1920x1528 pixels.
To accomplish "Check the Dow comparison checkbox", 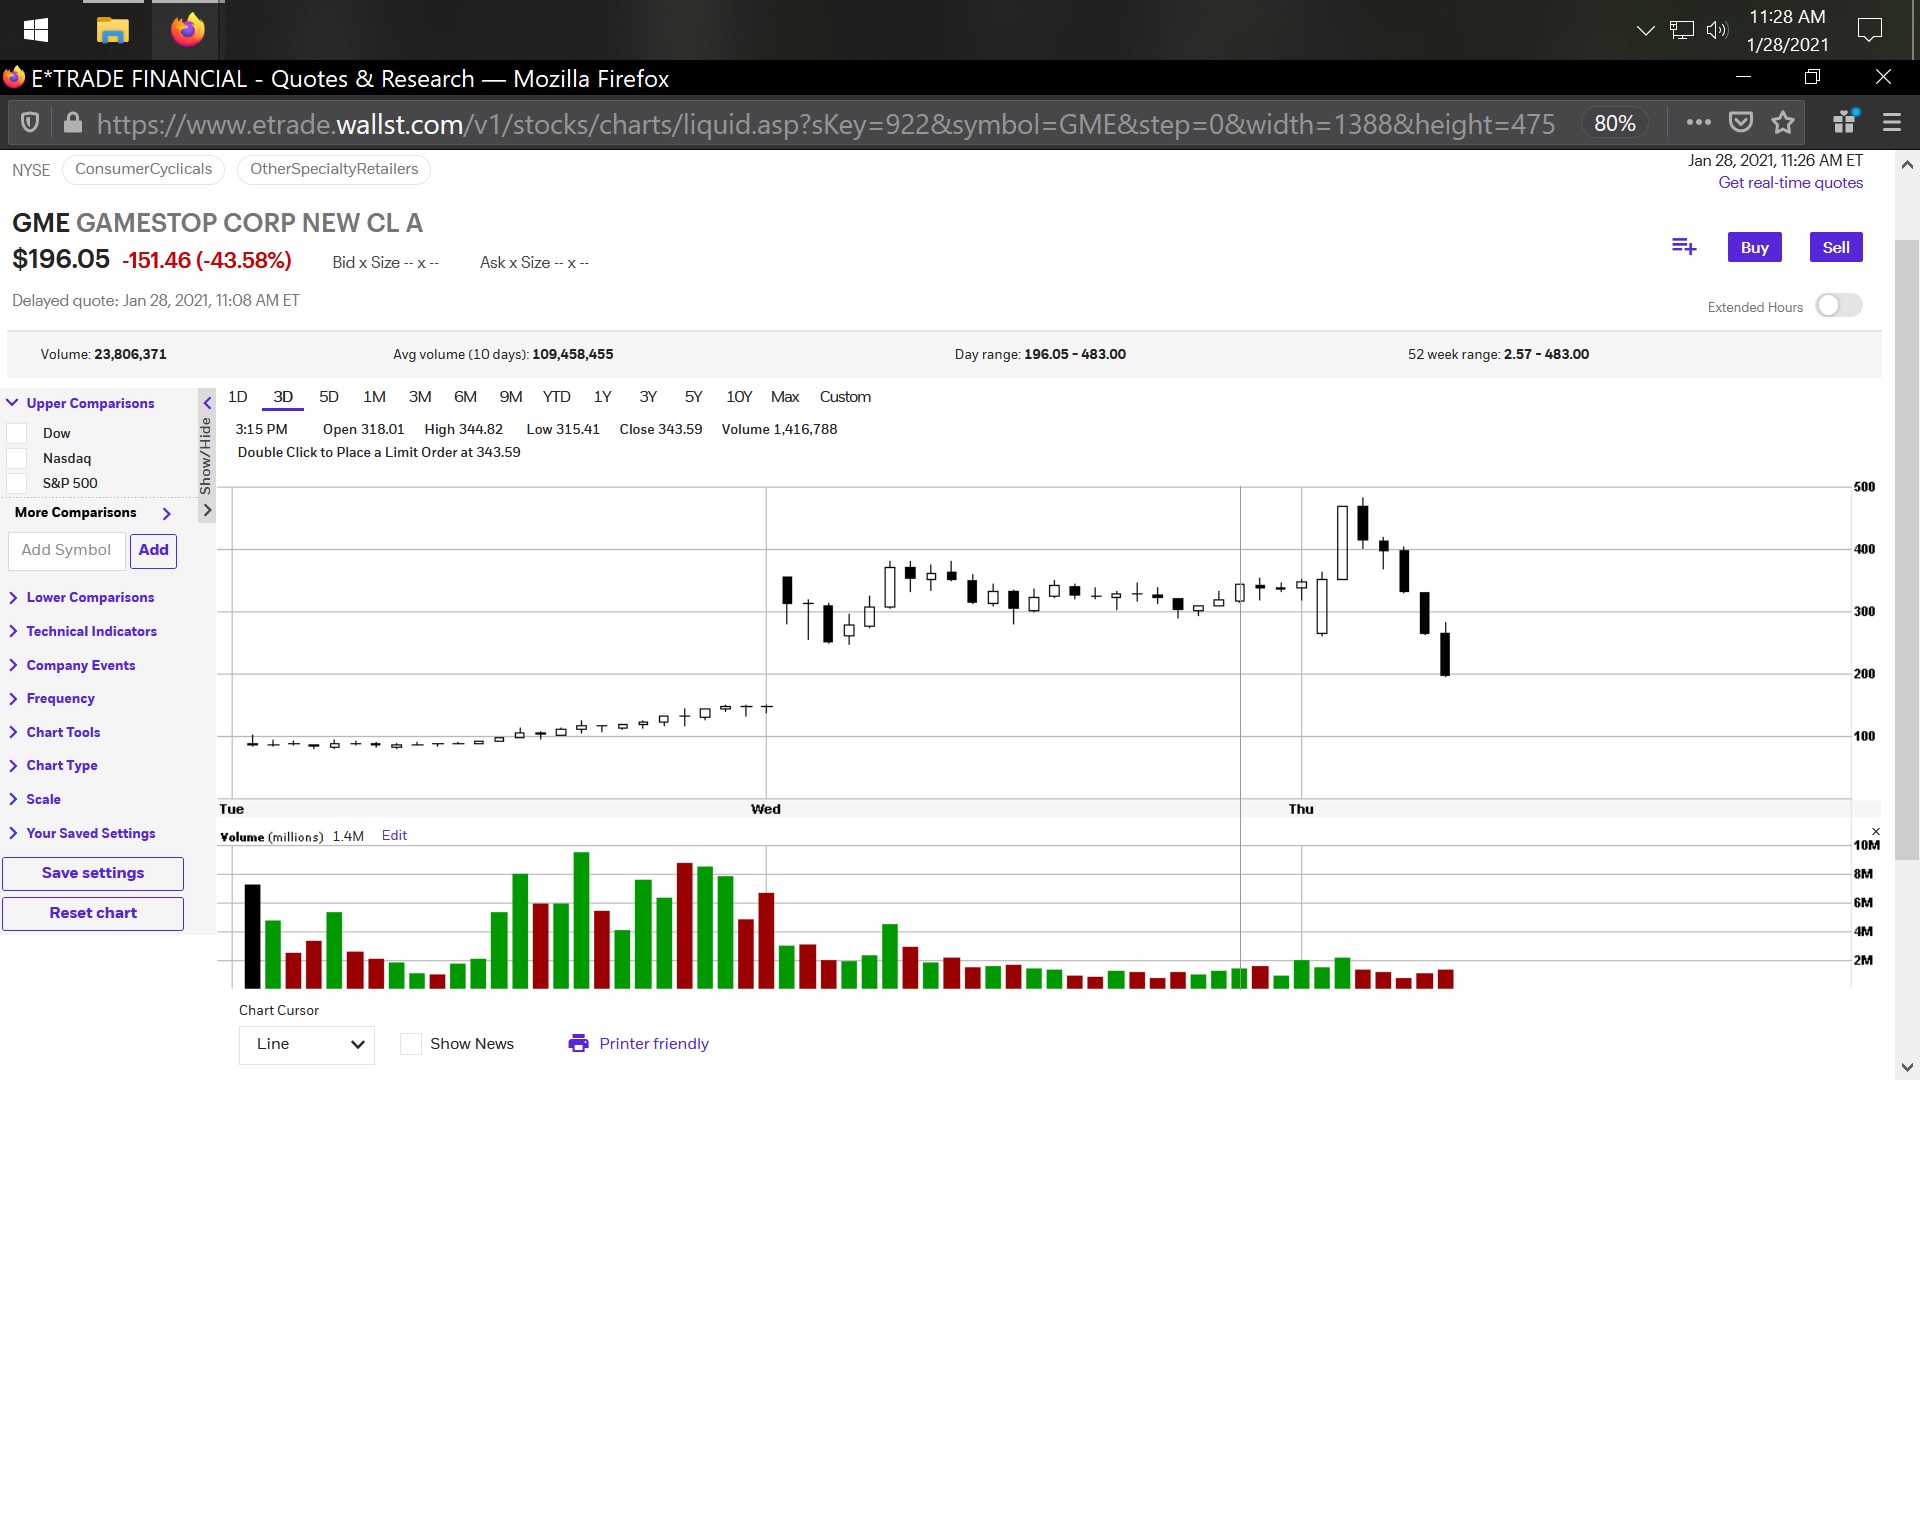I will click(17, 433).
